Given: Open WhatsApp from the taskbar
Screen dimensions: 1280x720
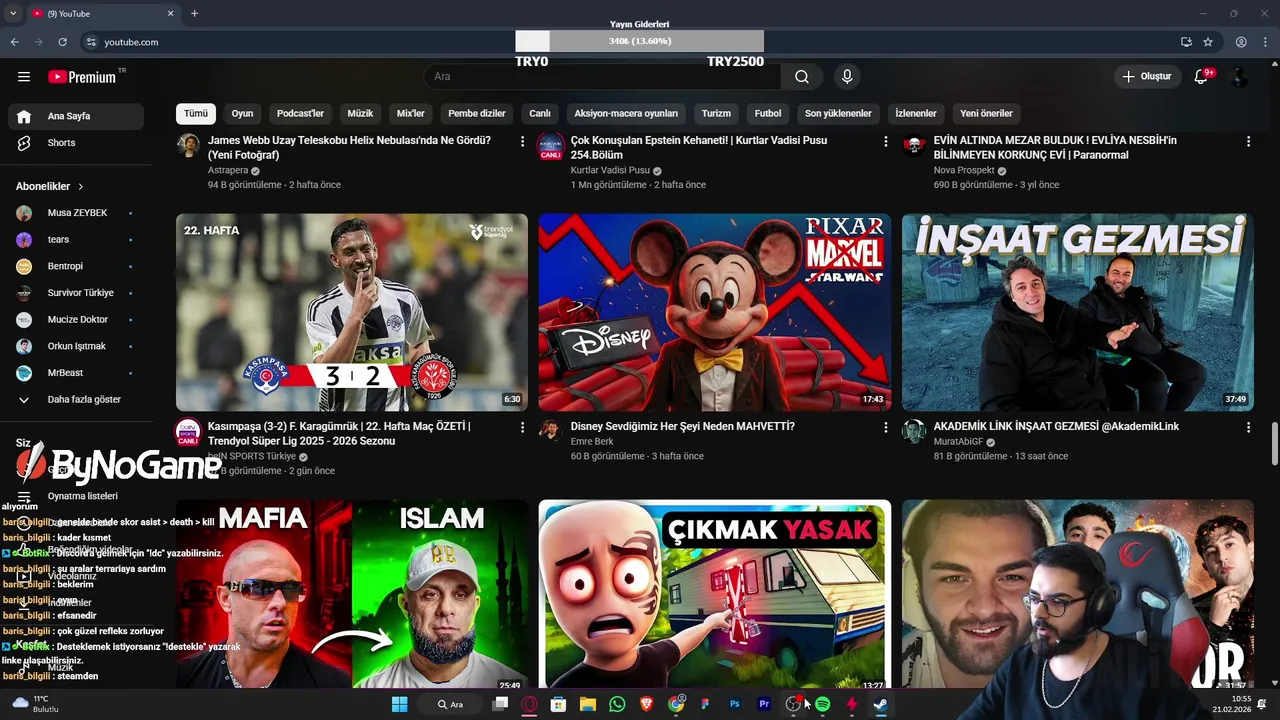Looking at the screenshot, I should tap(617, 704).
